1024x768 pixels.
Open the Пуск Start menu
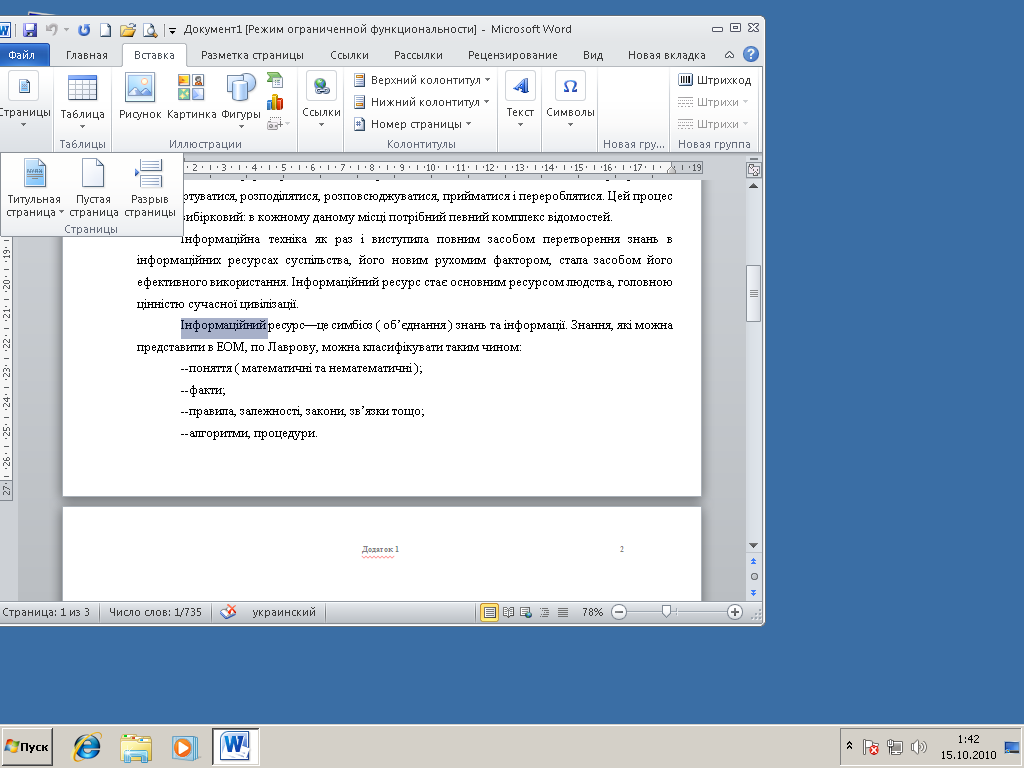coord(27,746)
